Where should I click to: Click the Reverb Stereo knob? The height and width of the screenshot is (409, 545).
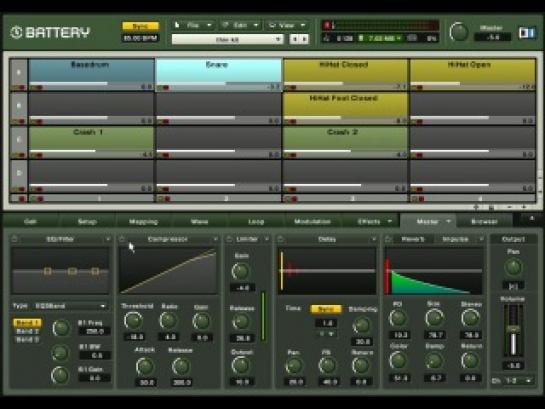(470, 318)
